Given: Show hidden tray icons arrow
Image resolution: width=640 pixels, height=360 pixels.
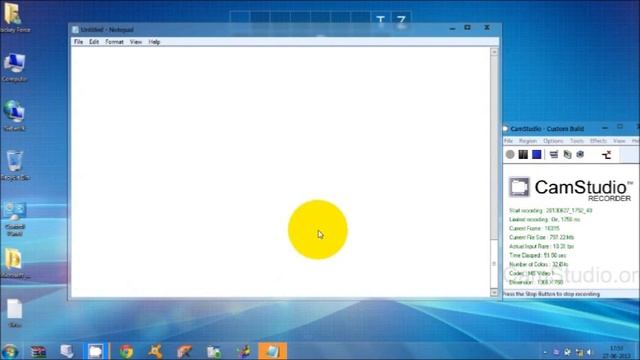Looking at the screenshot, I should [x=545, y=352].
